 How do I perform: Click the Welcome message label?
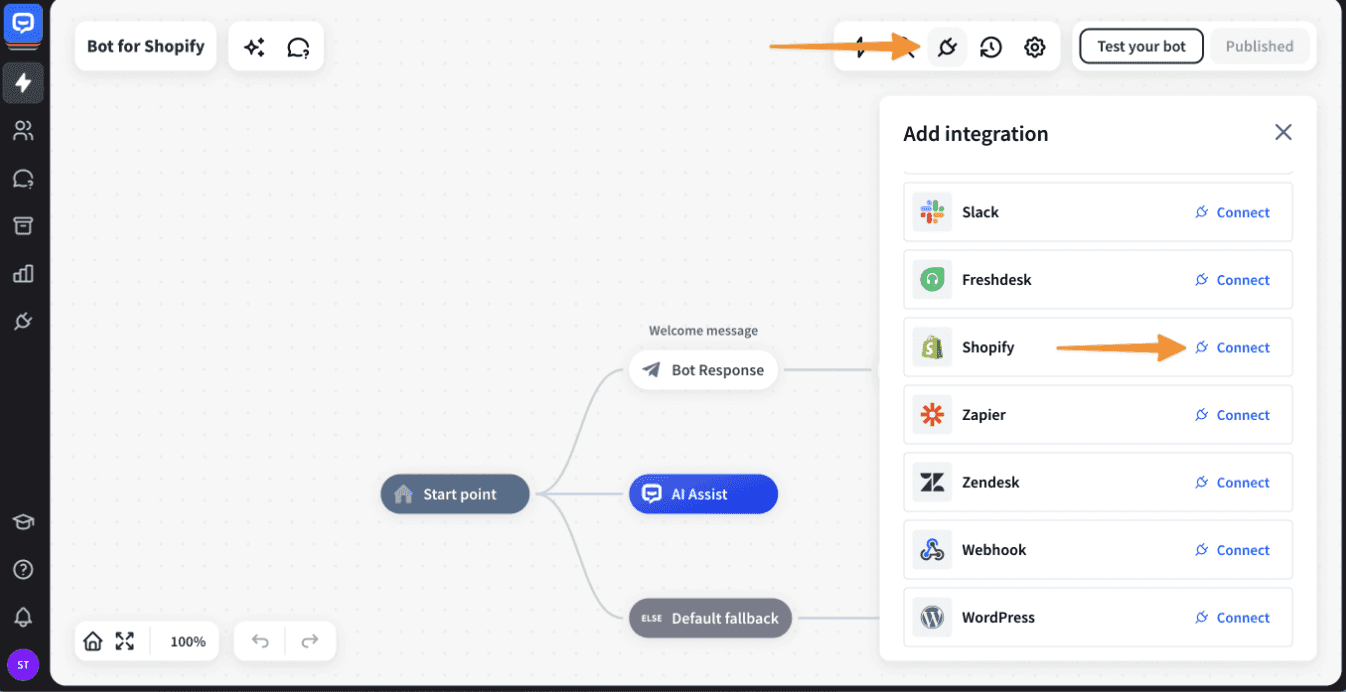[x=703, y=331]
